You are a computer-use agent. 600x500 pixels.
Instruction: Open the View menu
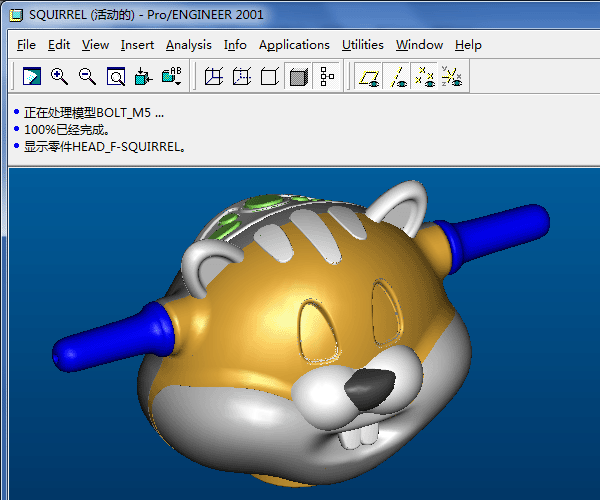coord(95,45)
